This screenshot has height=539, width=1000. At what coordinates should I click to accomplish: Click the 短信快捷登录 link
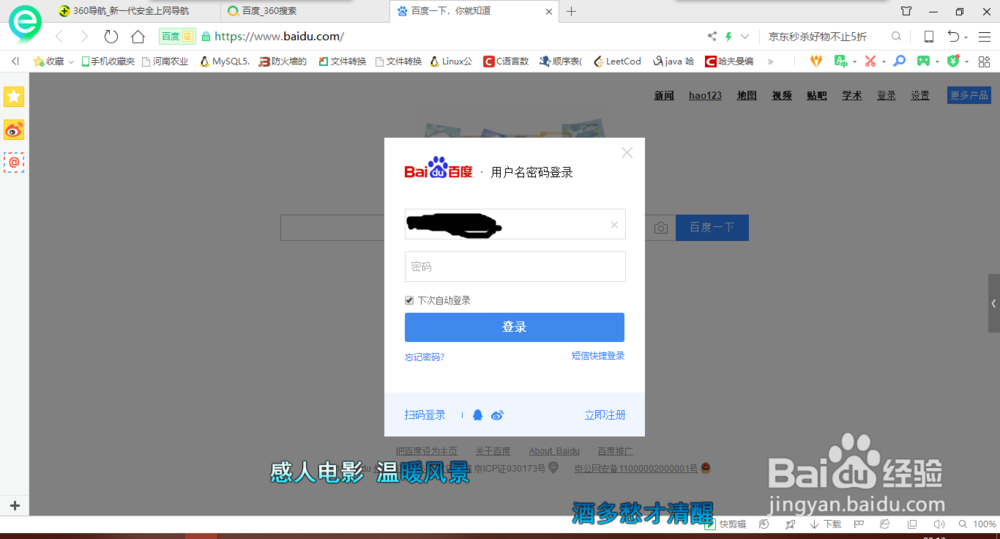(598, 356)
